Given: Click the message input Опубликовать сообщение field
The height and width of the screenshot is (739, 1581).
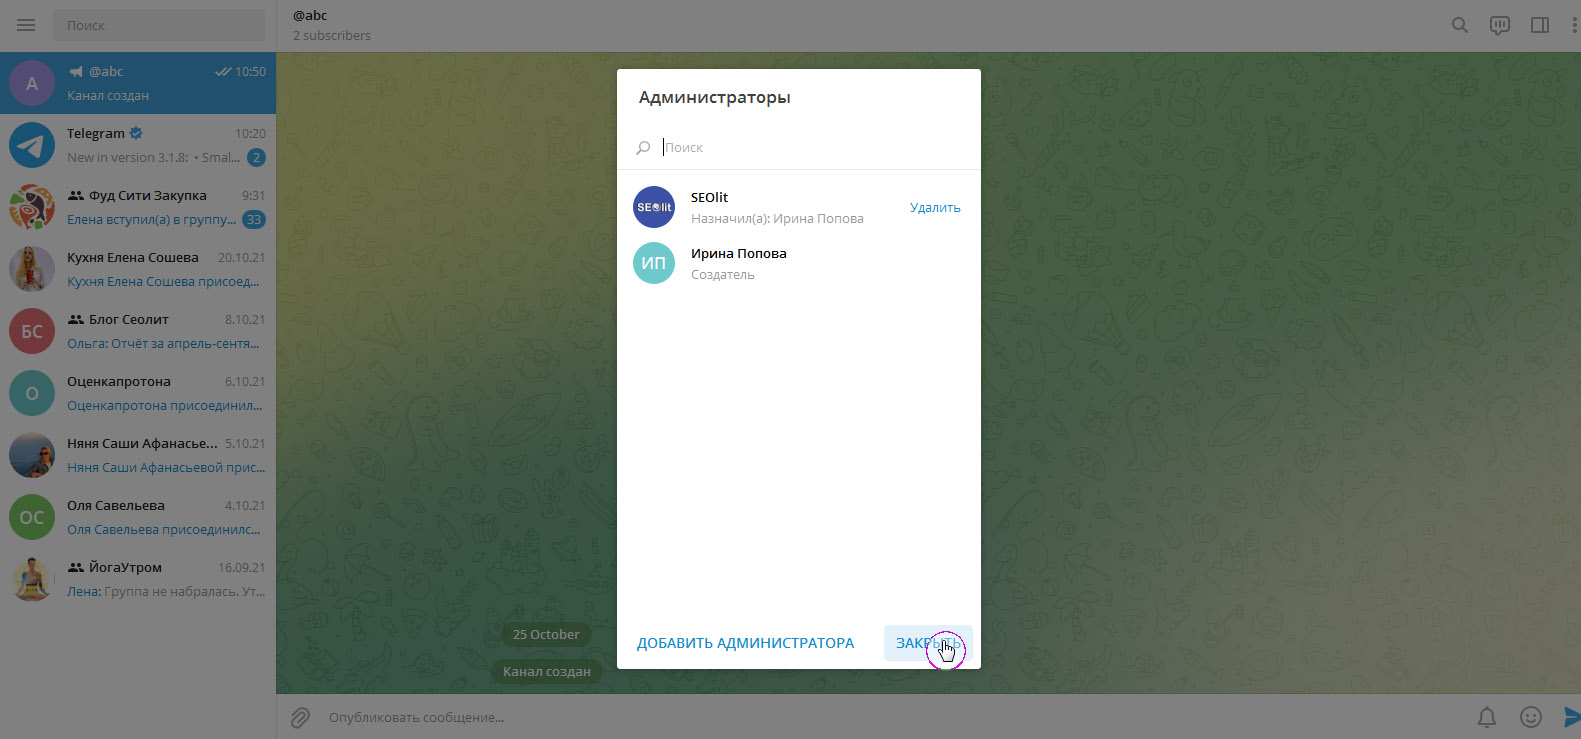Looking at the screenshot, I should tap(880, 717).
